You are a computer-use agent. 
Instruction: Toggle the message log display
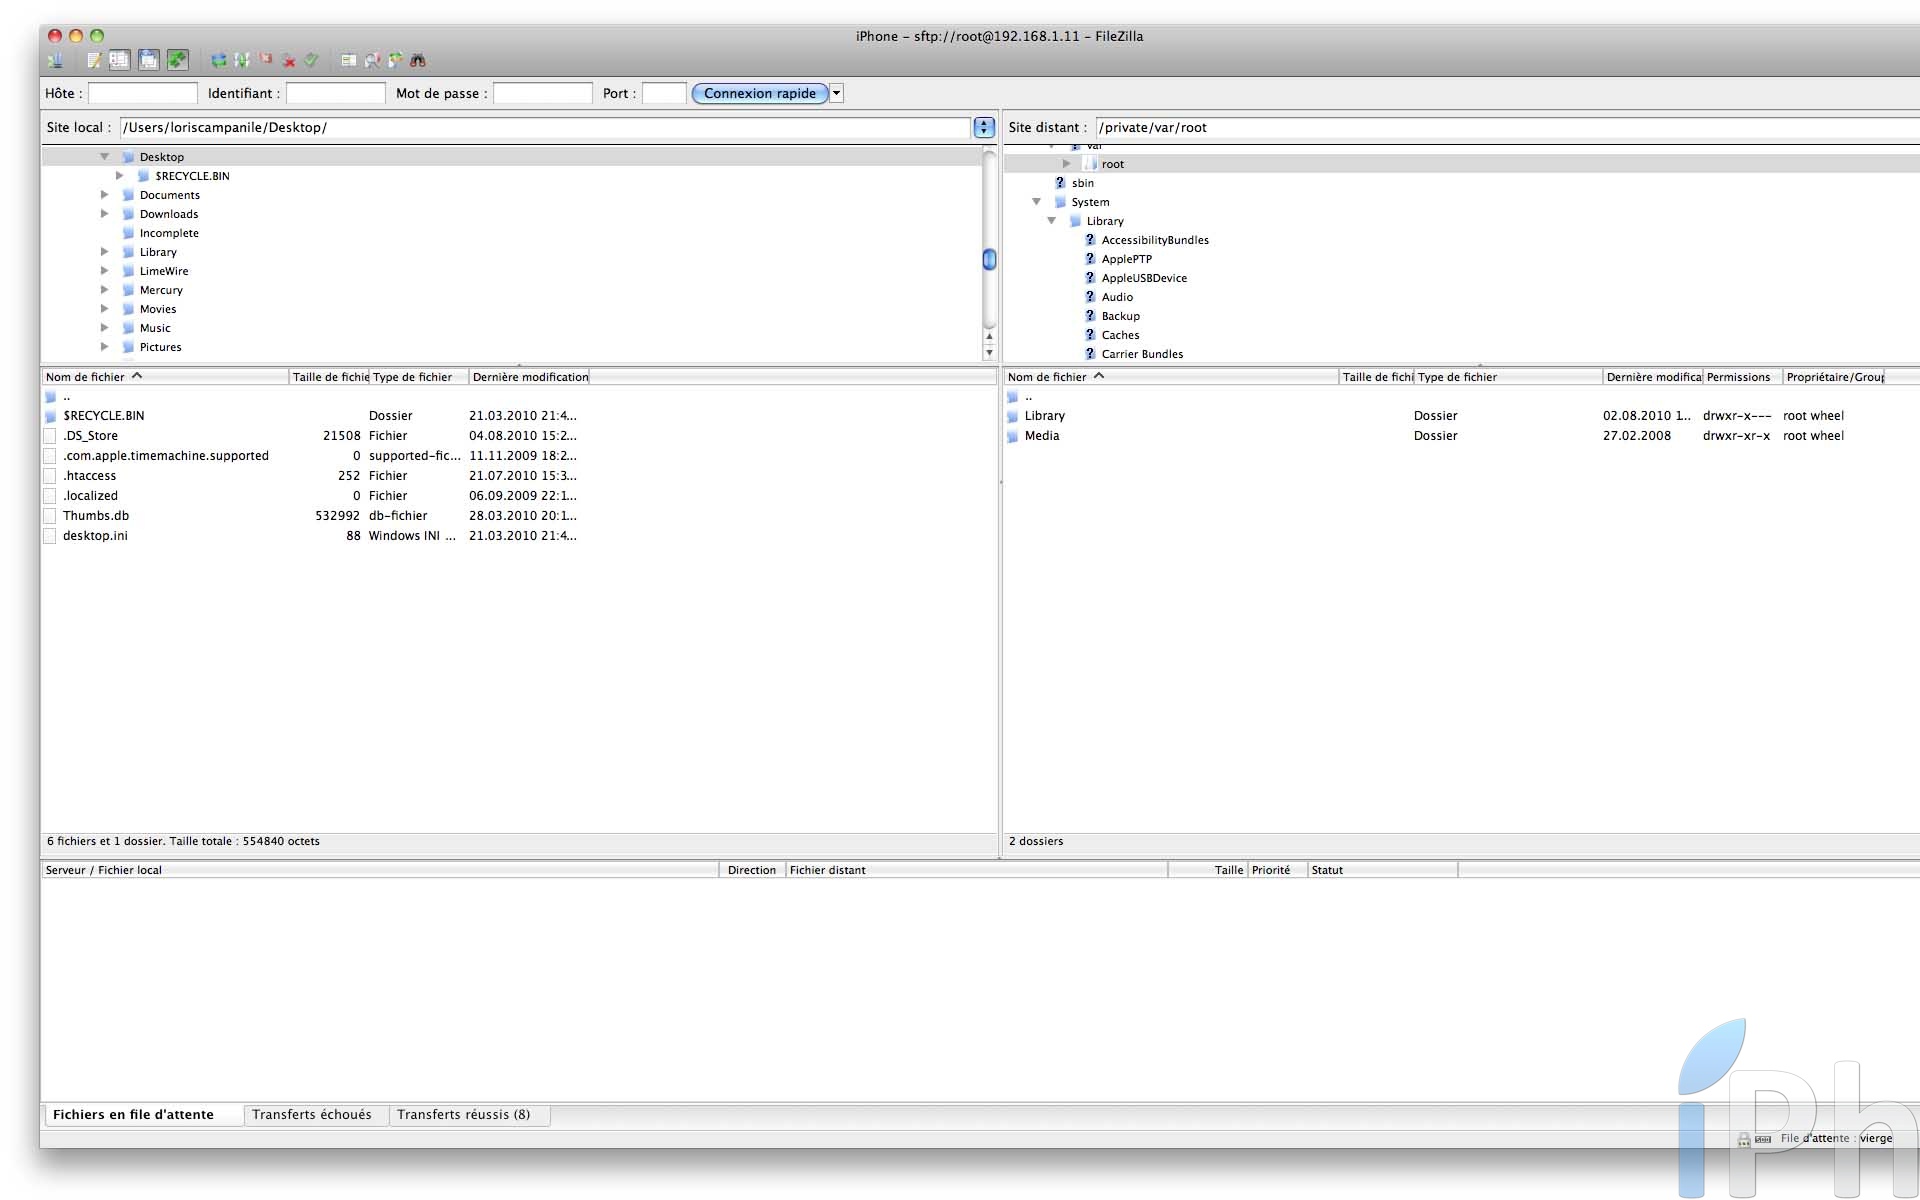94,61
